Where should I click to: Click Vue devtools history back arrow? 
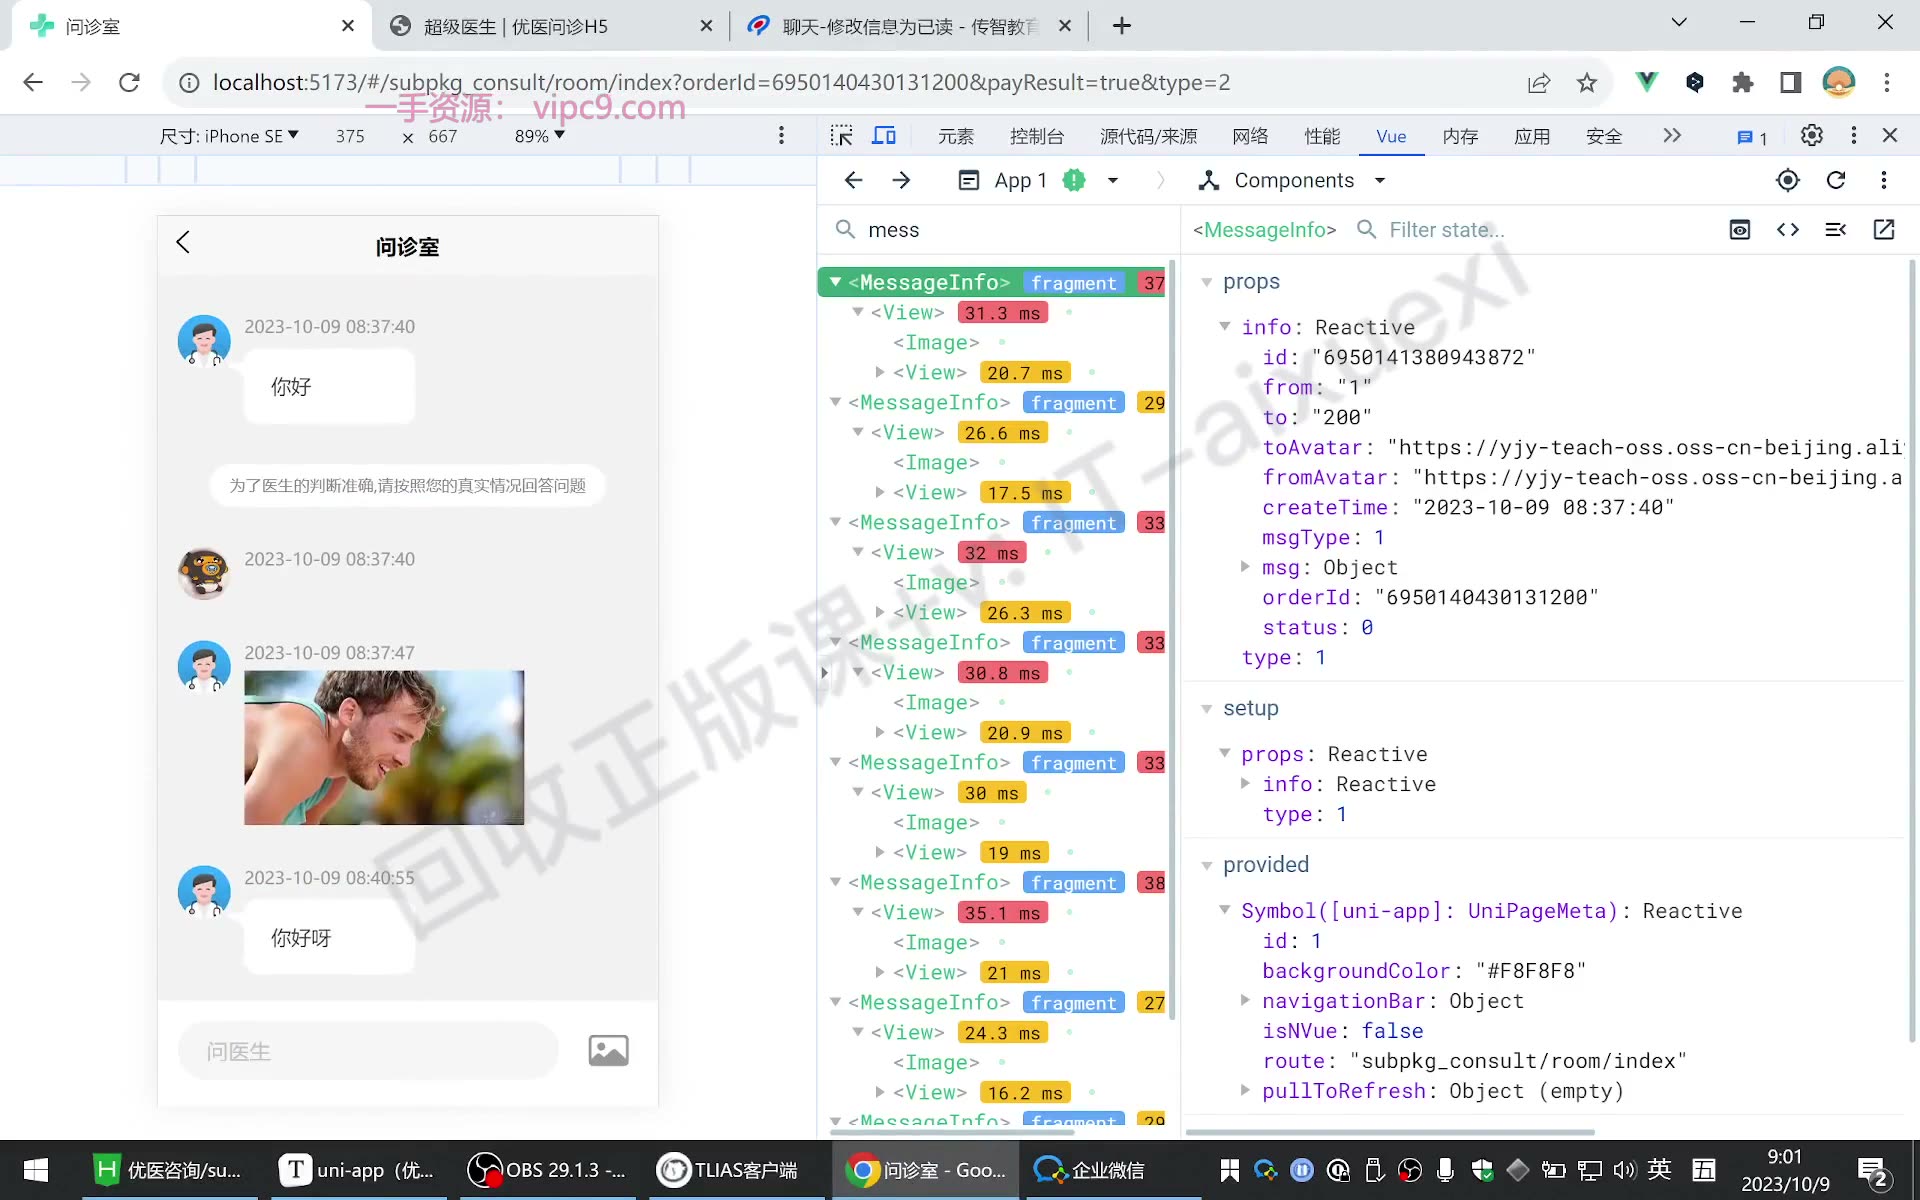[x=853, y=180]
